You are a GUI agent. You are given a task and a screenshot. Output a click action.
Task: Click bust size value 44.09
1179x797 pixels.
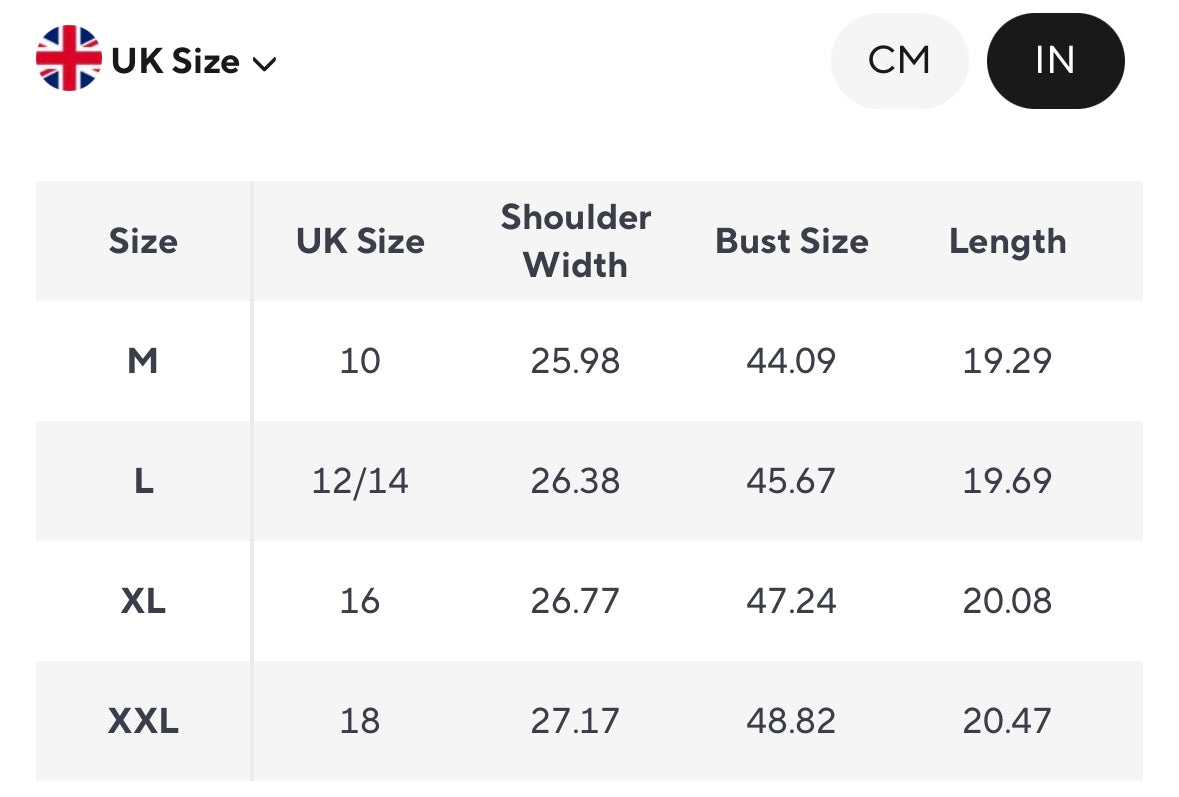pyautogui.click(x=791, y=360)
